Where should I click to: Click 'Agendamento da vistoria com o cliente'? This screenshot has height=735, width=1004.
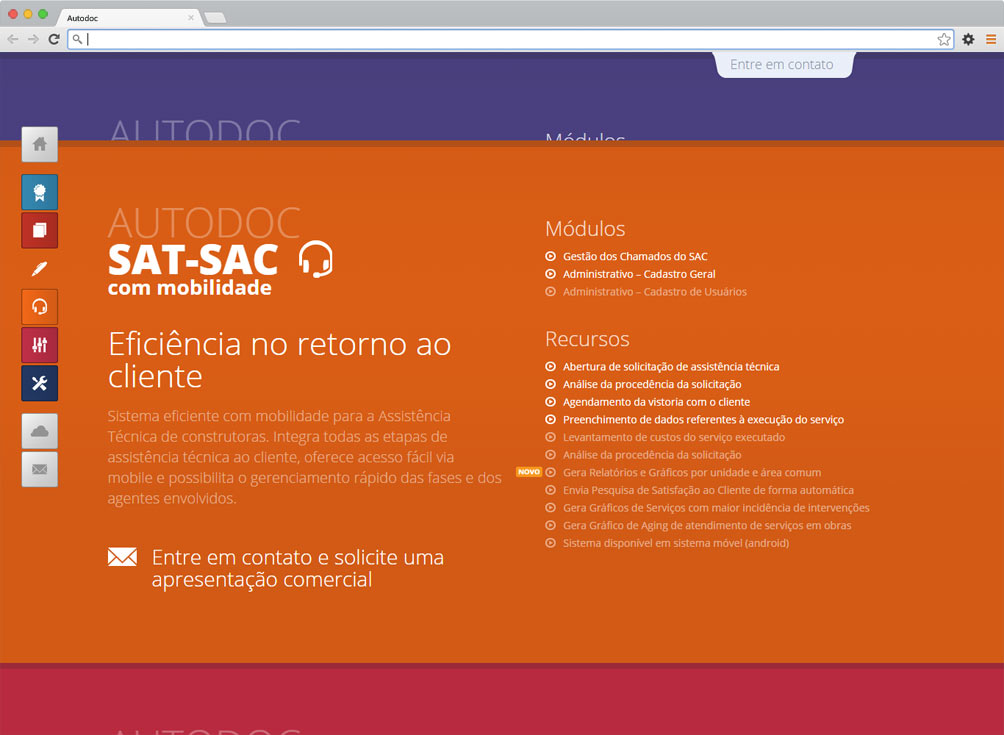655,402
